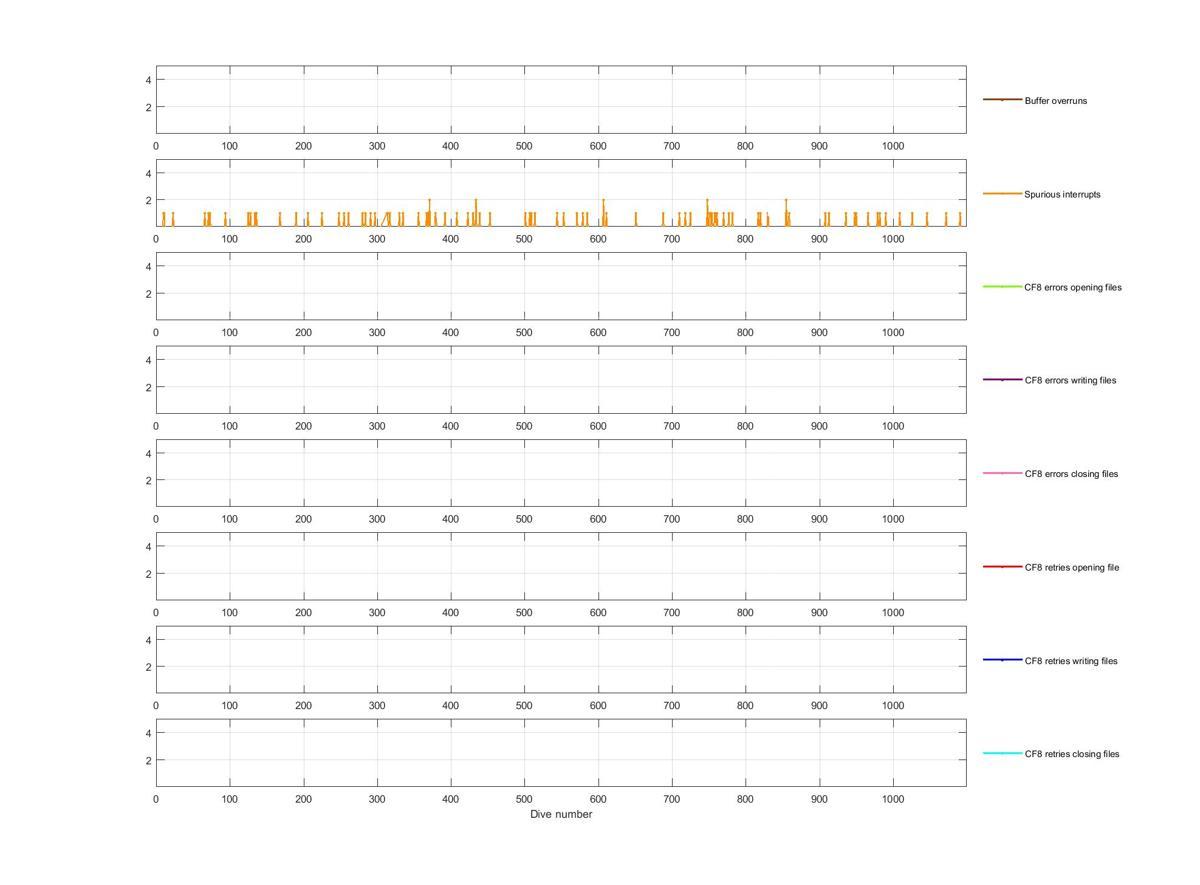Click the 'CF8 errors closing files' legend label

1071,474
